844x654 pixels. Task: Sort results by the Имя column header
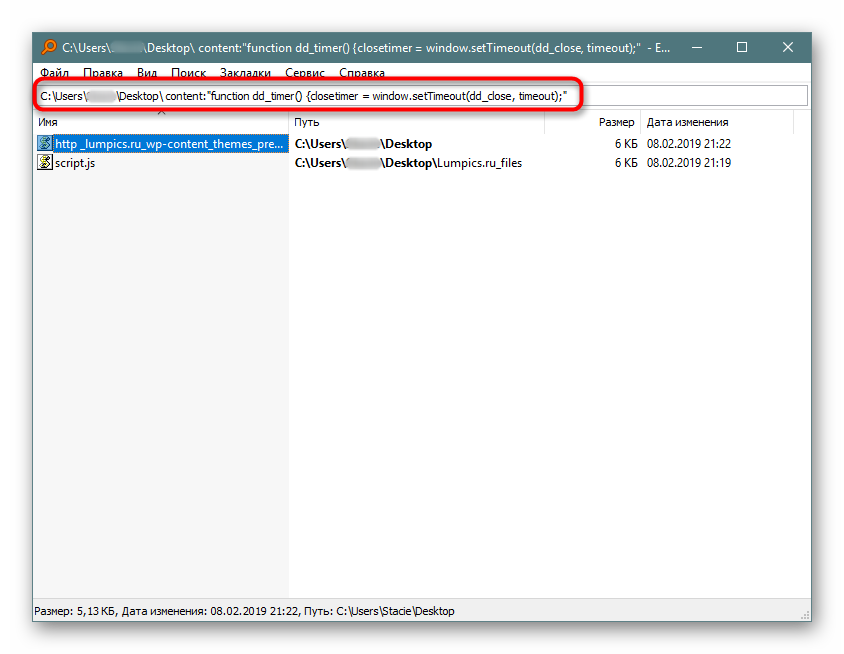click(x=161, y=122)
